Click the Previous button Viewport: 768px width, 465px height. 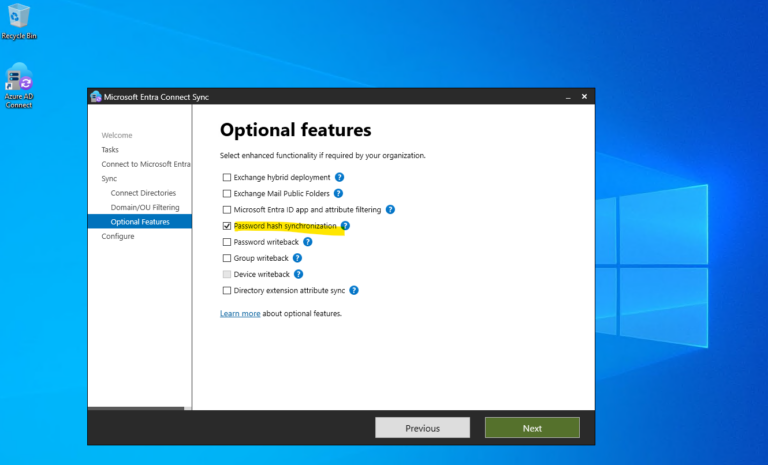422,428
